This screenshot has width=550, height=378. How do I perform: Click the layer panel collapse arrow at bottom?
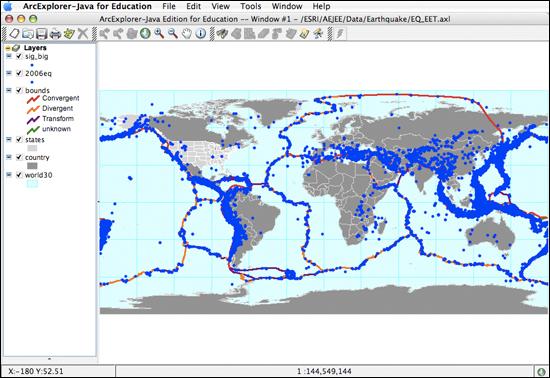click(x=49, y=359)
